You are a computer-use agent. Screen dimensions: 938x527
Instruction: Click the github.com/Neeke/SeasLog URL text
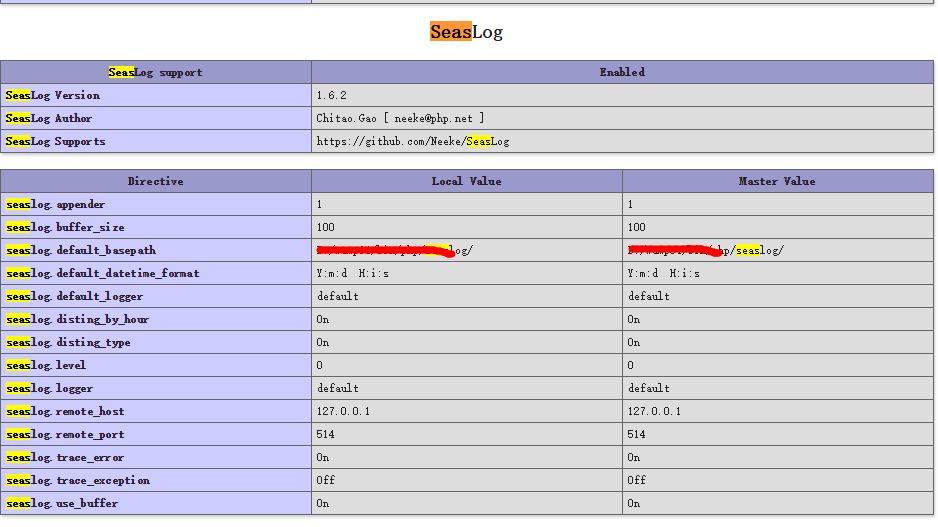tap(413, 142)
